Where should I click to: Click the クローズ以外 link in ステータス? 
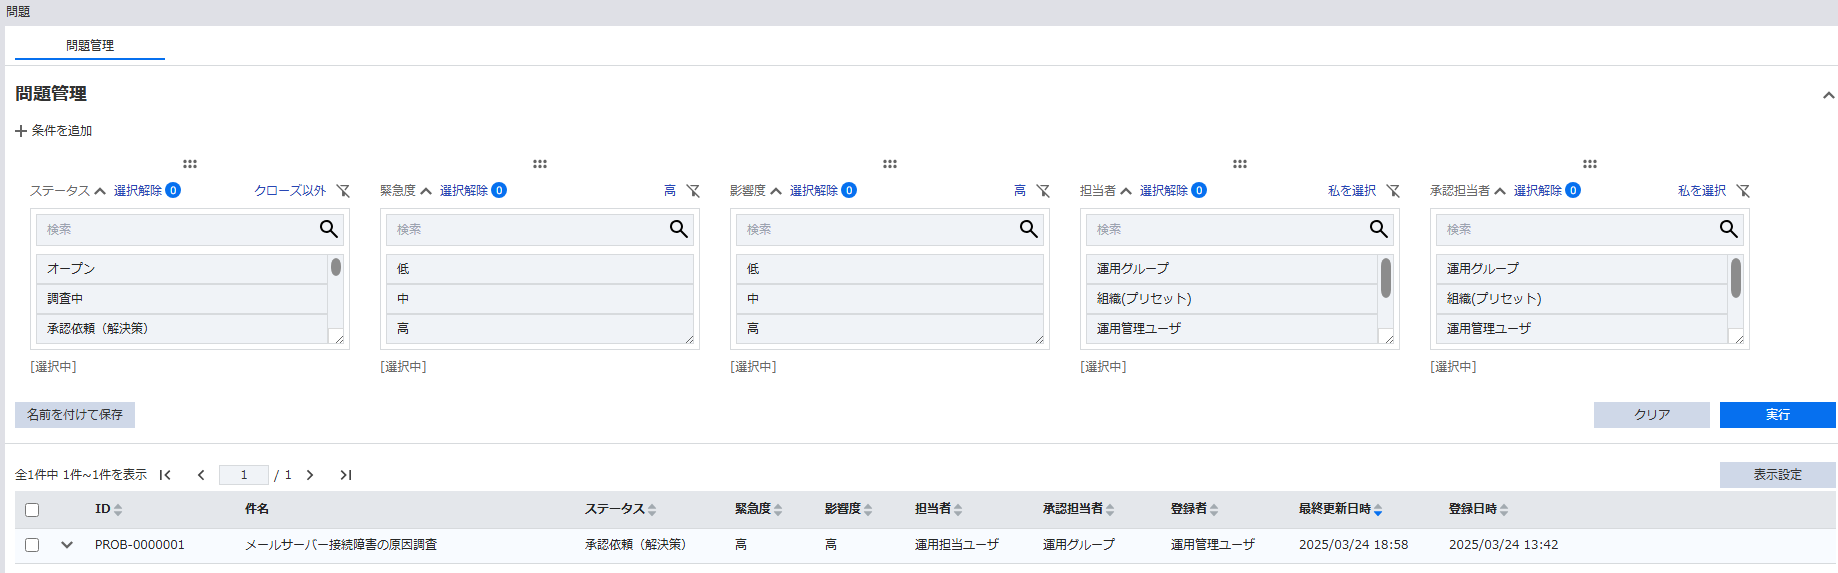(x=290, y=191)
